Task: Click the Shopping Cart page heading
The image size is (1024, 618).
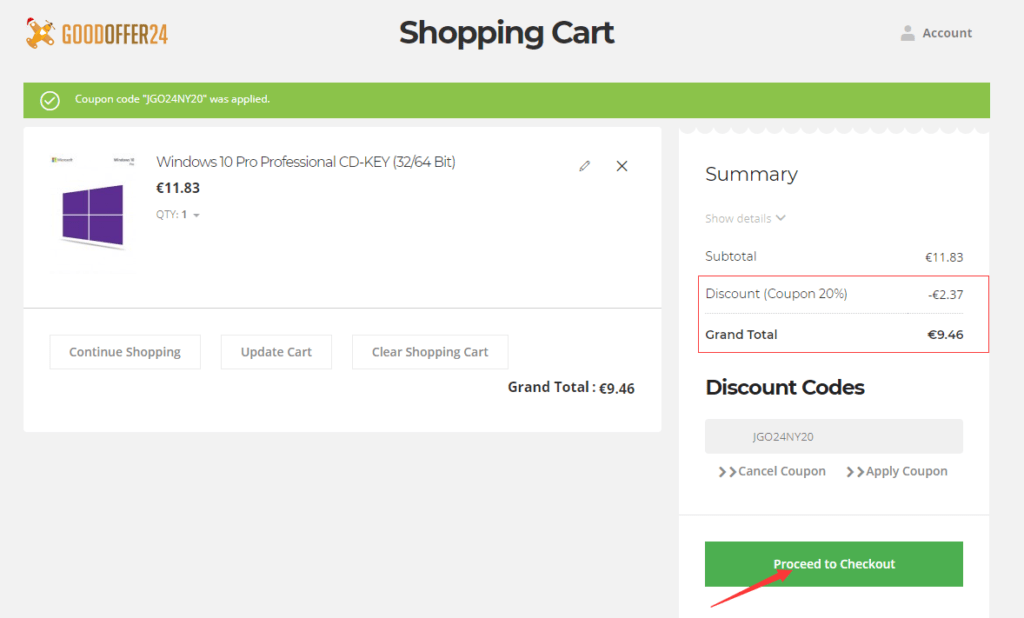Action: point(506,33)
